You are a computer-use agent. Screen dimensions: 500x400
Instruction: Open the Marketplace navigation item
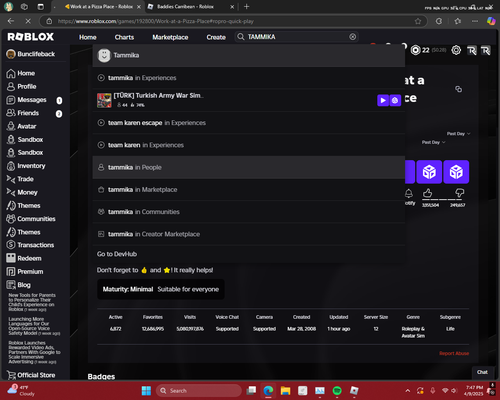(170, 37)
